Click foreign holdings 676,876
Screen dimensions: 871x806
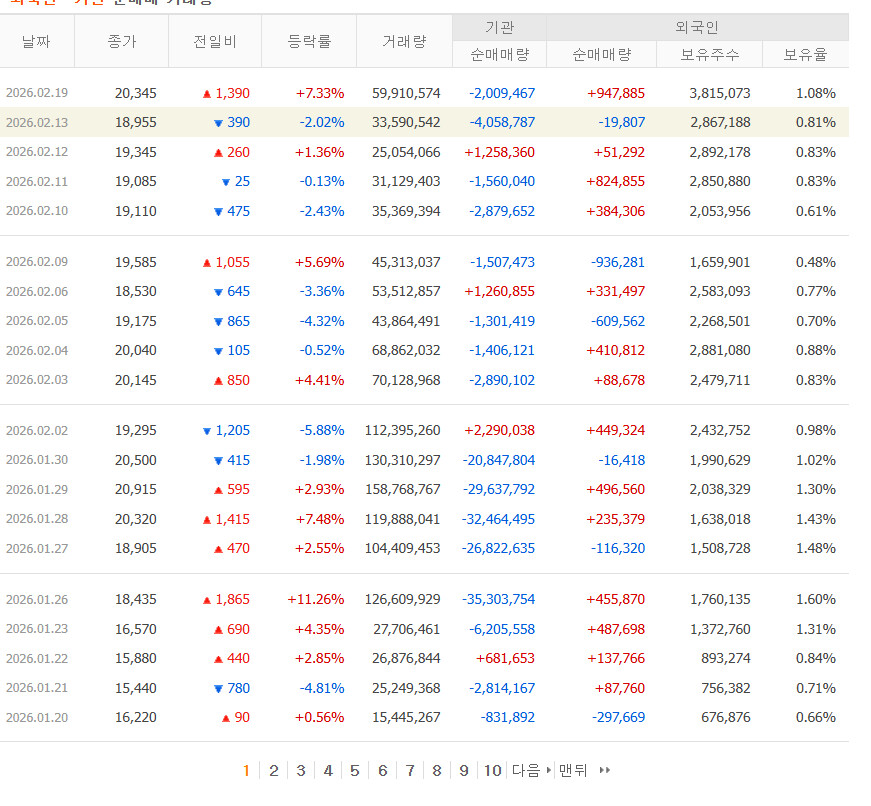tap(725, 717)
